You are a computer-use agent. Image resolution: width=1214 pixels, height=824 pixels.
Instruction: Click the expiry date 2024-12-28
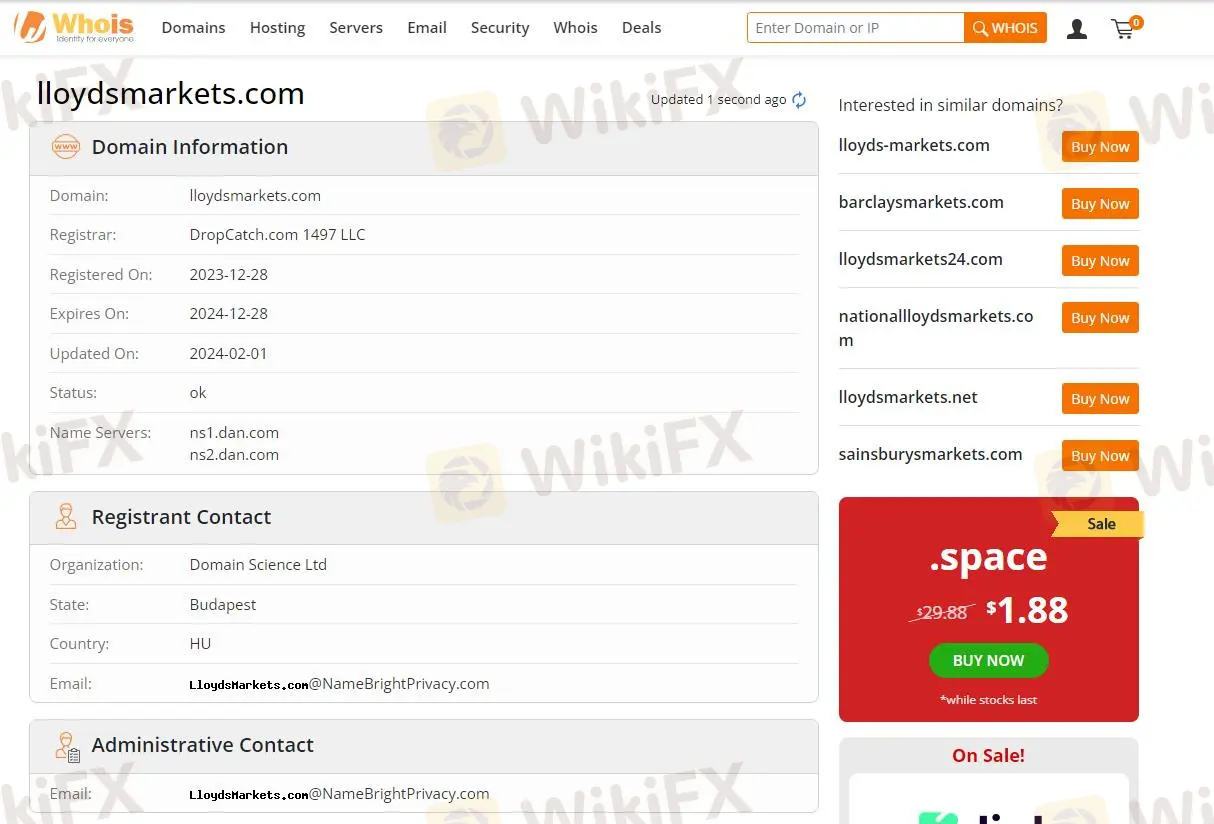229,313
